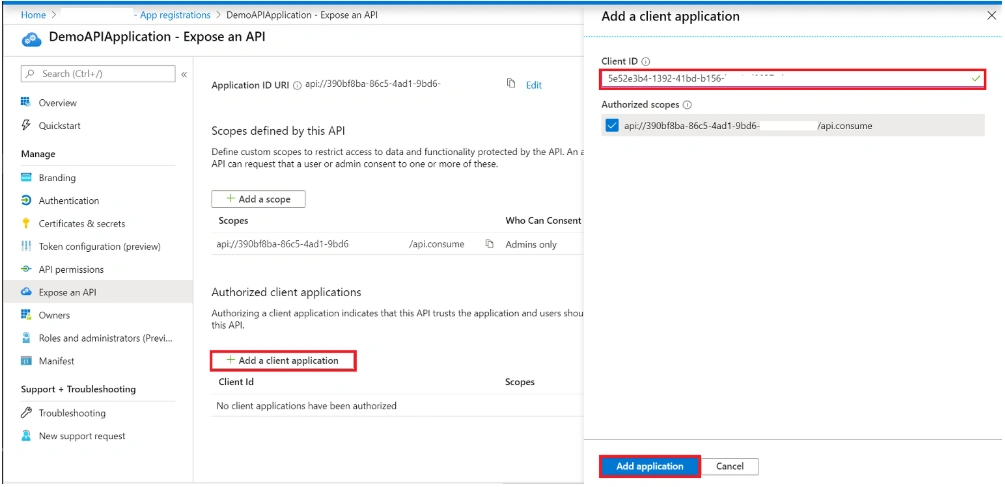Open the Manifest page
Image resolution: width=1005 pixels, height=487 pixels.
56,361
